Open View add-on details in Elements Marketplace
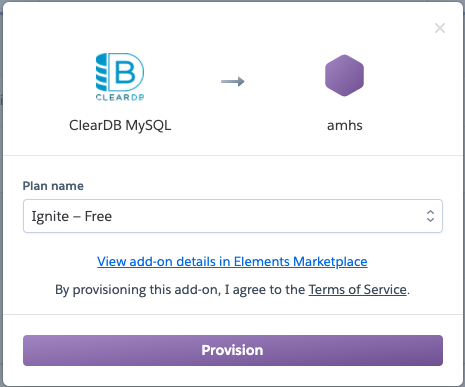This screenshot has height=387, width=465. coord(232,262)
